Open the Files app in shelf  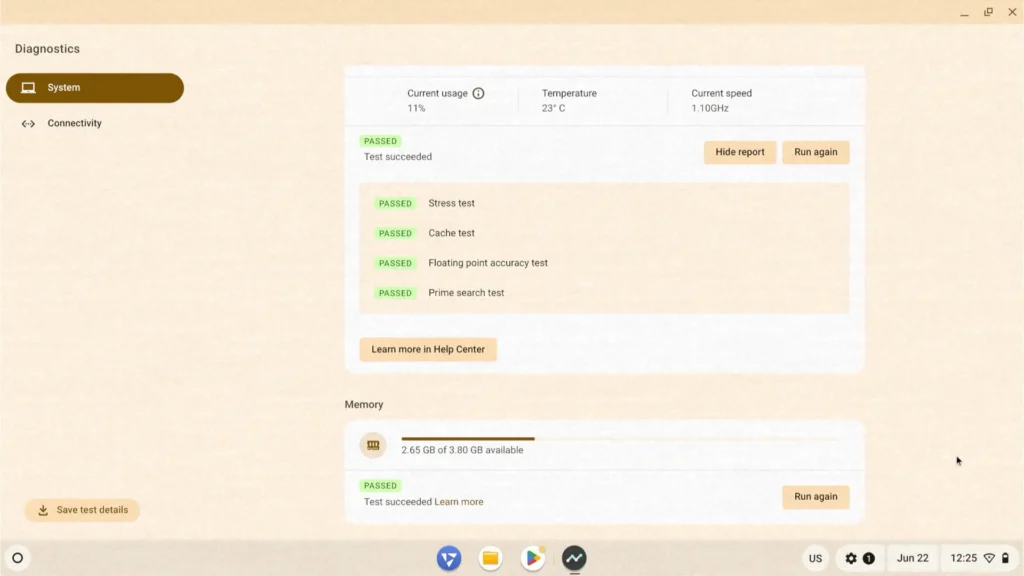(490, 558)
